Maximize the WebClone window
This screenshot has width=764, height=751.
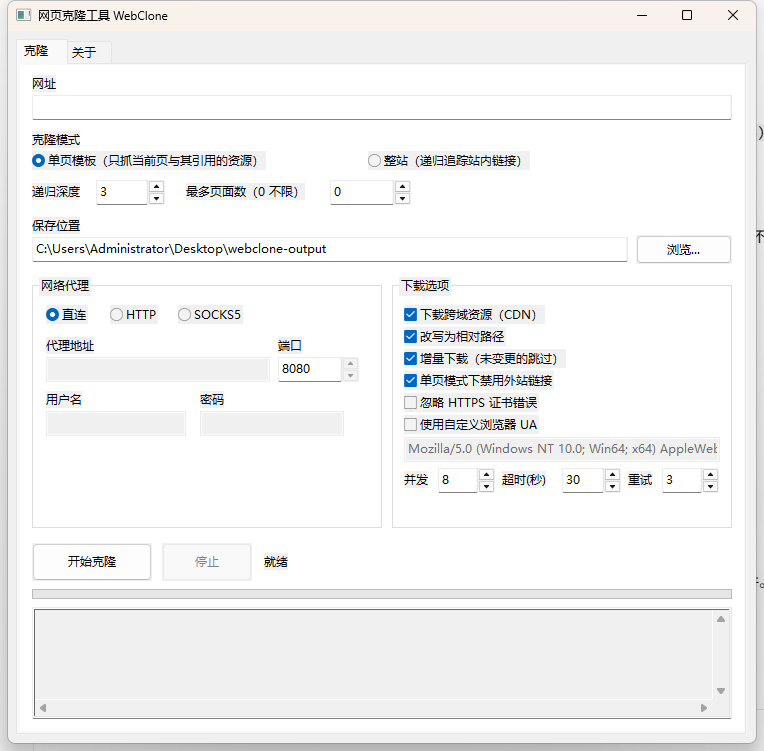coord(687,16)
